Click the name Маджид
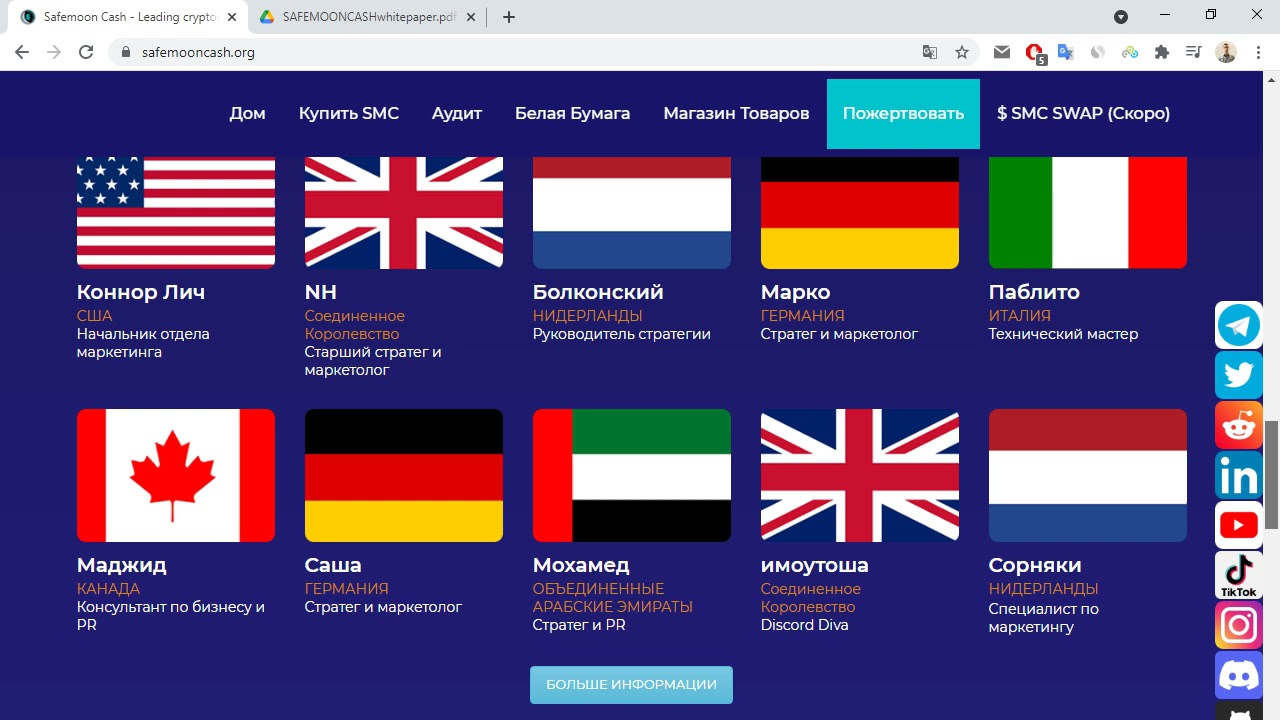Screen dimensions: 1280x720 [x=122, y=565]
